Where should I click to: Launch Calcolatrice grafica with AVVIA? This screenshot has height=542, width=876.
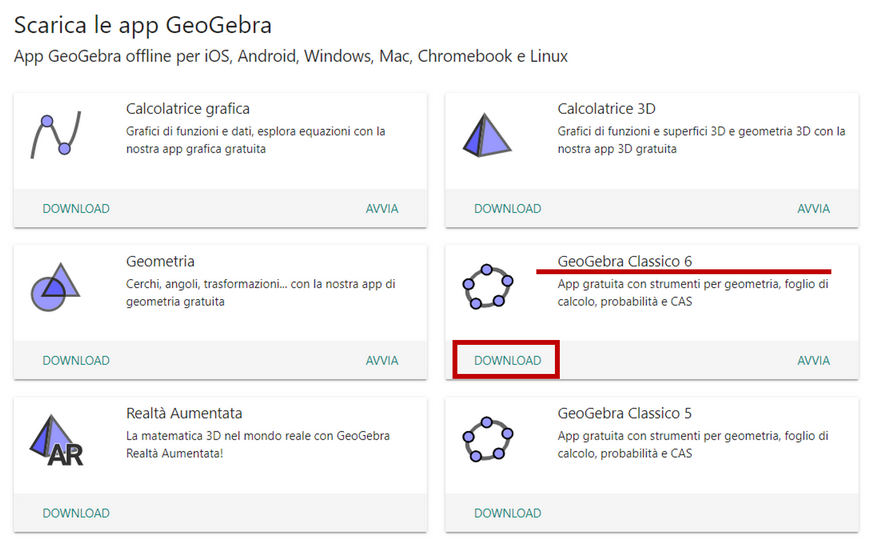pos(382,209)
